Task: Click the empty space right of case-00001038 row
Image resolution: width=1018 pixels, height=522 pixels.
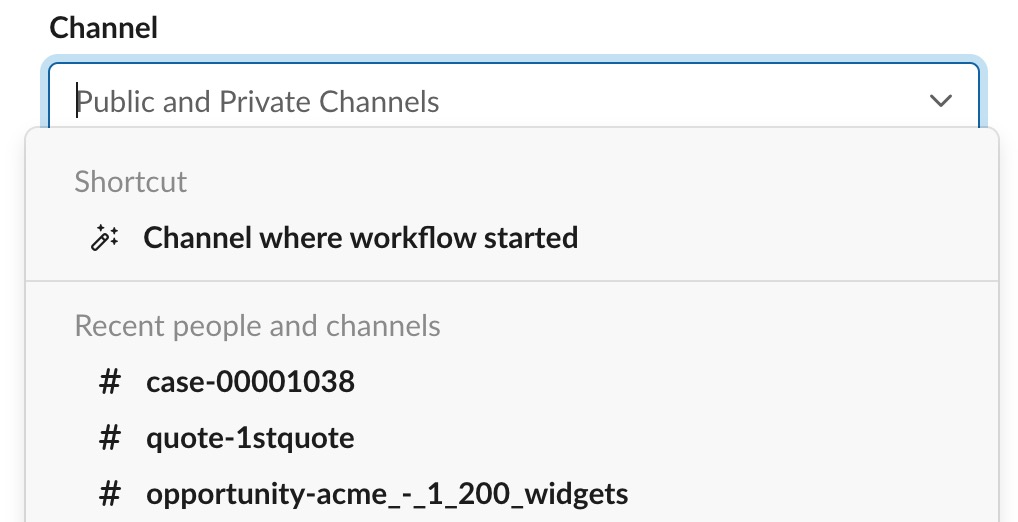Action: [675, 381]
